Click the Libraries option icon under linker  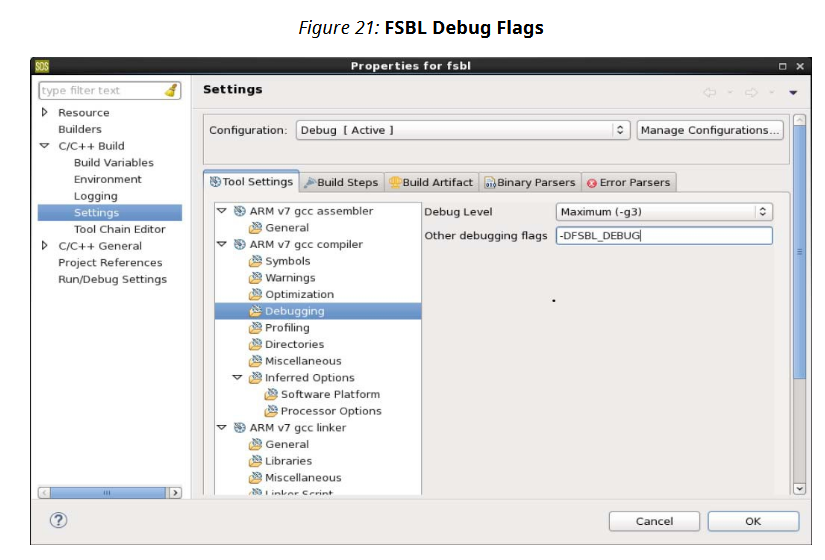[x=255, y=461]
